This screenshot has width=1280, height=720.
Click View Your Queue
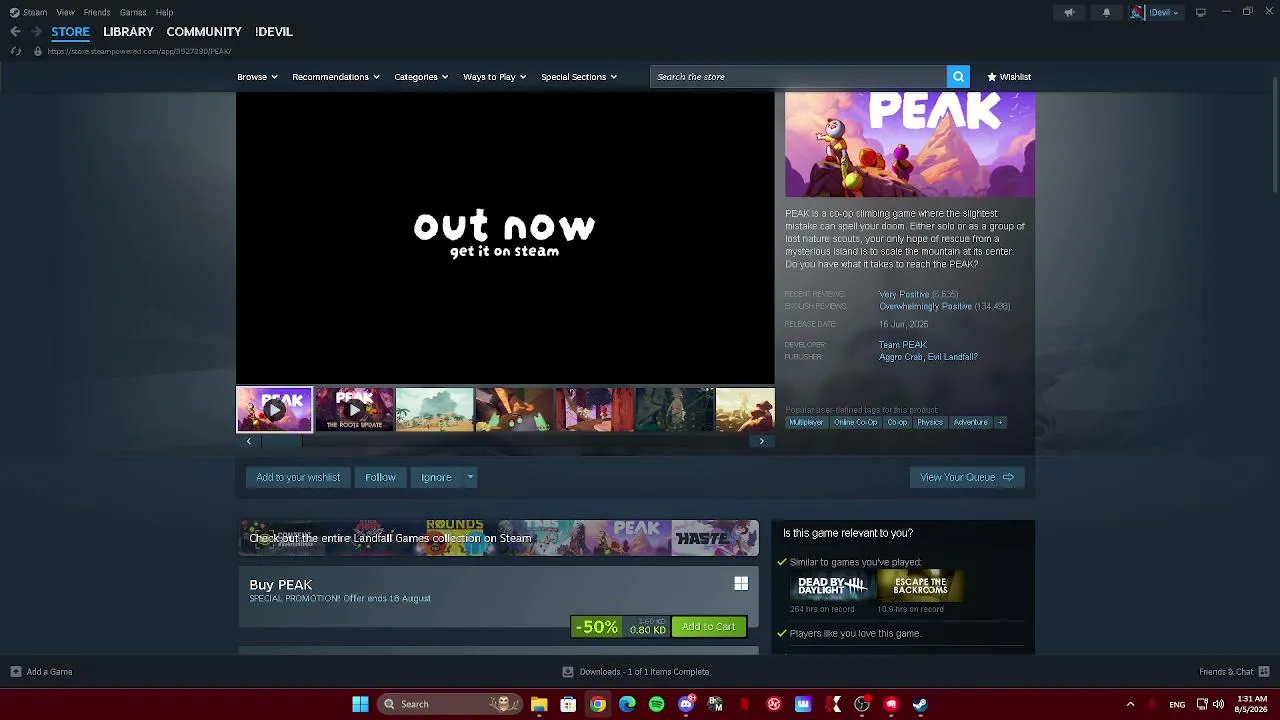coord(967,477)
